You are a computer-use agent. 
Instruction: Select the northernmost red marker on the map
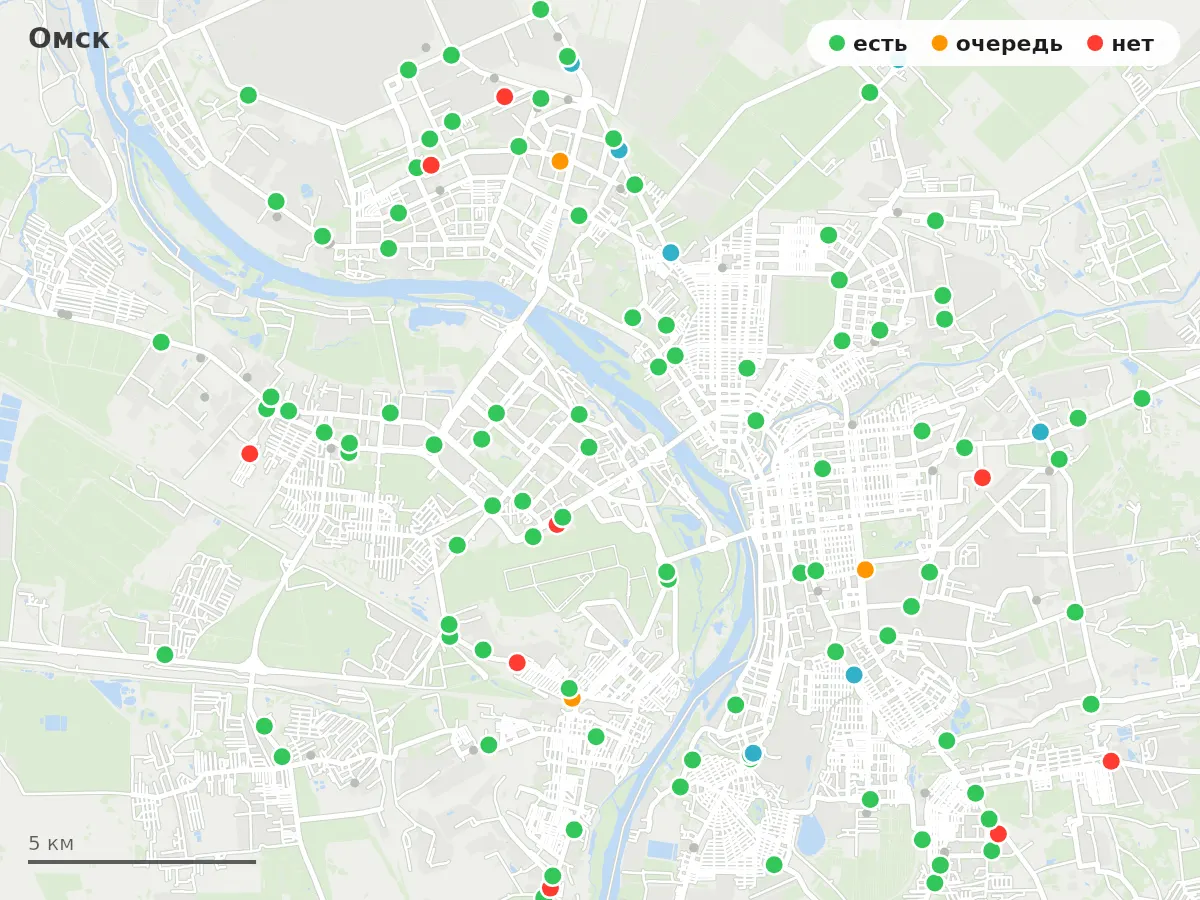click(505, 97)
